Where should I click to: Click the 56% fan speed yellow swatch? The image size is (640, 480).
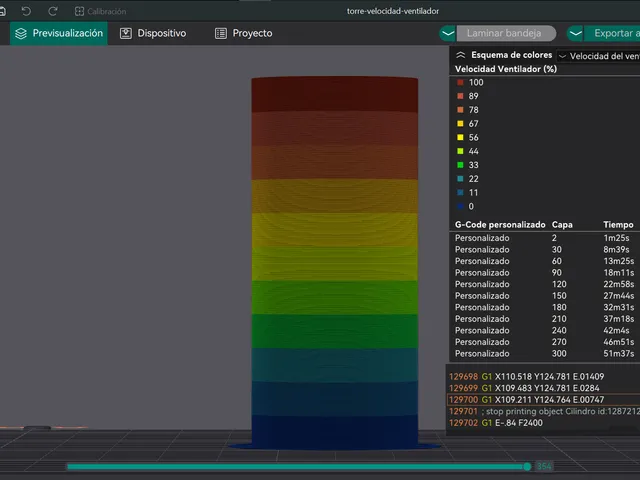(460, 138)
